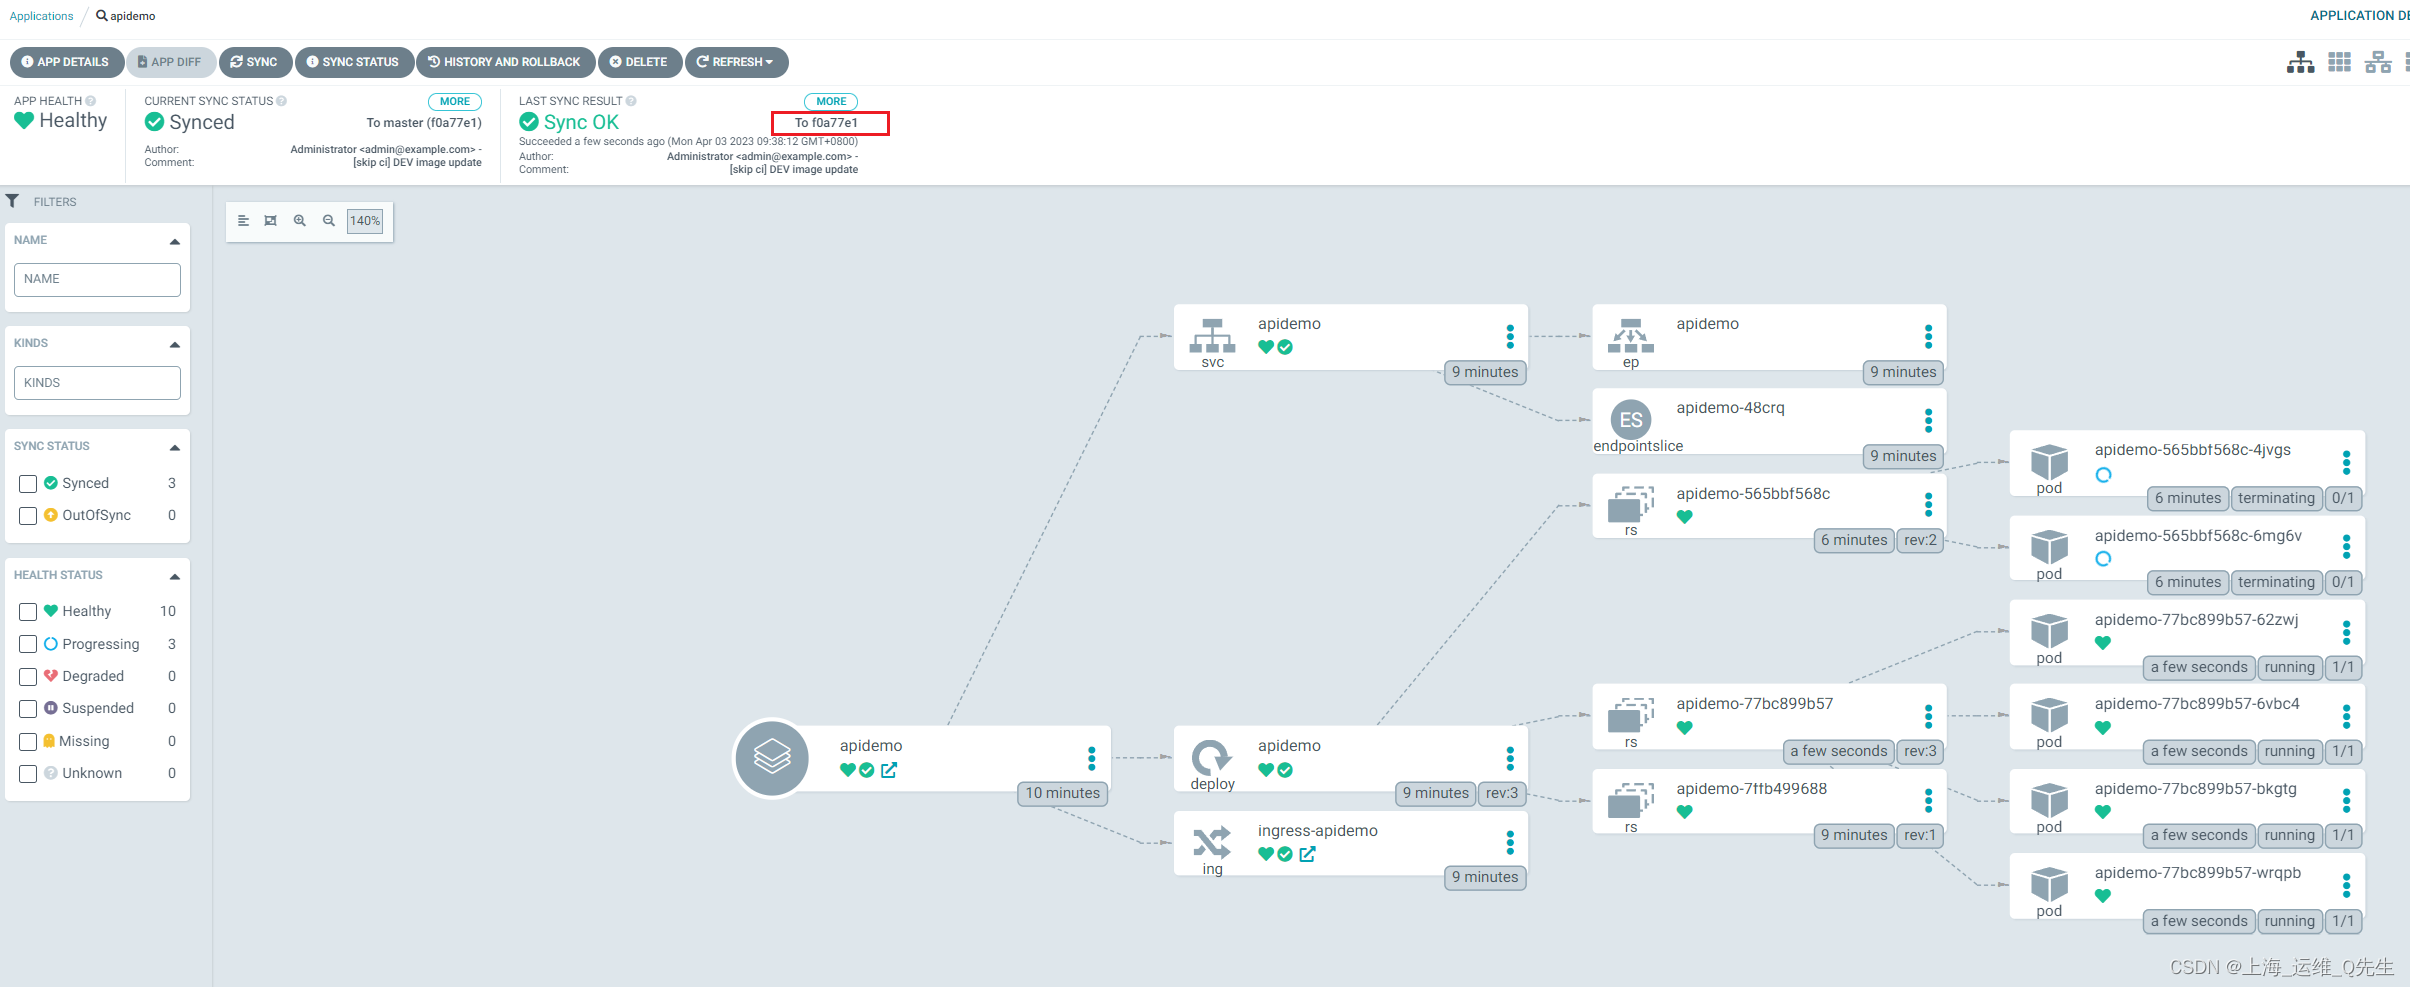This screenshot has width=2410, height=987.
Task: Check the Missing filter checkbox
Action: point(28,742)
